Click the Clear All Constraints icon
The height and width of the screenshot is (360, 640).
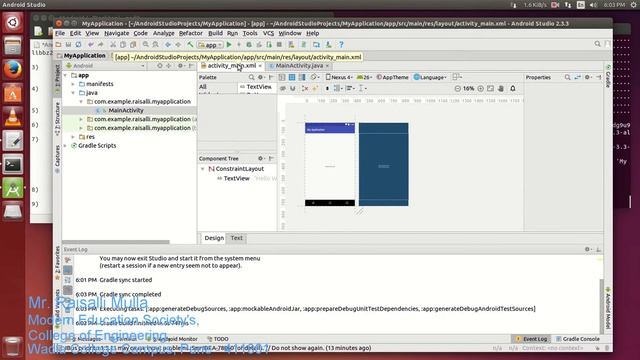click(x=305, y=89)
